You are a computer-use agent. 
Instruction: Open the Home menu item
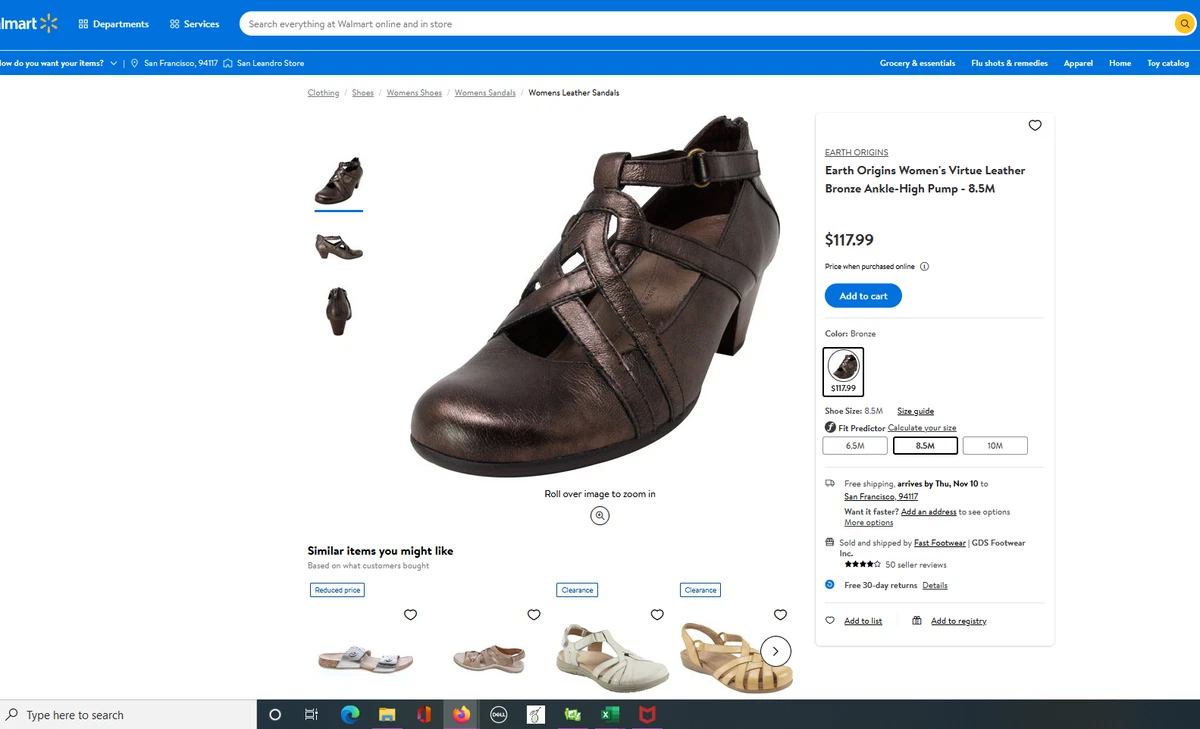pyautogui.click(x=1120, y=63)
